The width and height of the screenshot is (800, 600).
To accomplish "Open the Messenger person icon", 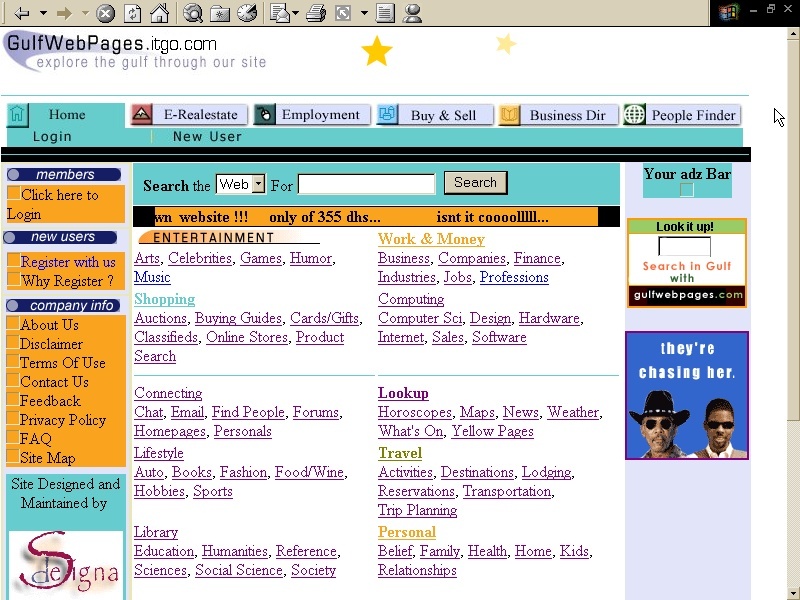I will (x=412, y=13).
